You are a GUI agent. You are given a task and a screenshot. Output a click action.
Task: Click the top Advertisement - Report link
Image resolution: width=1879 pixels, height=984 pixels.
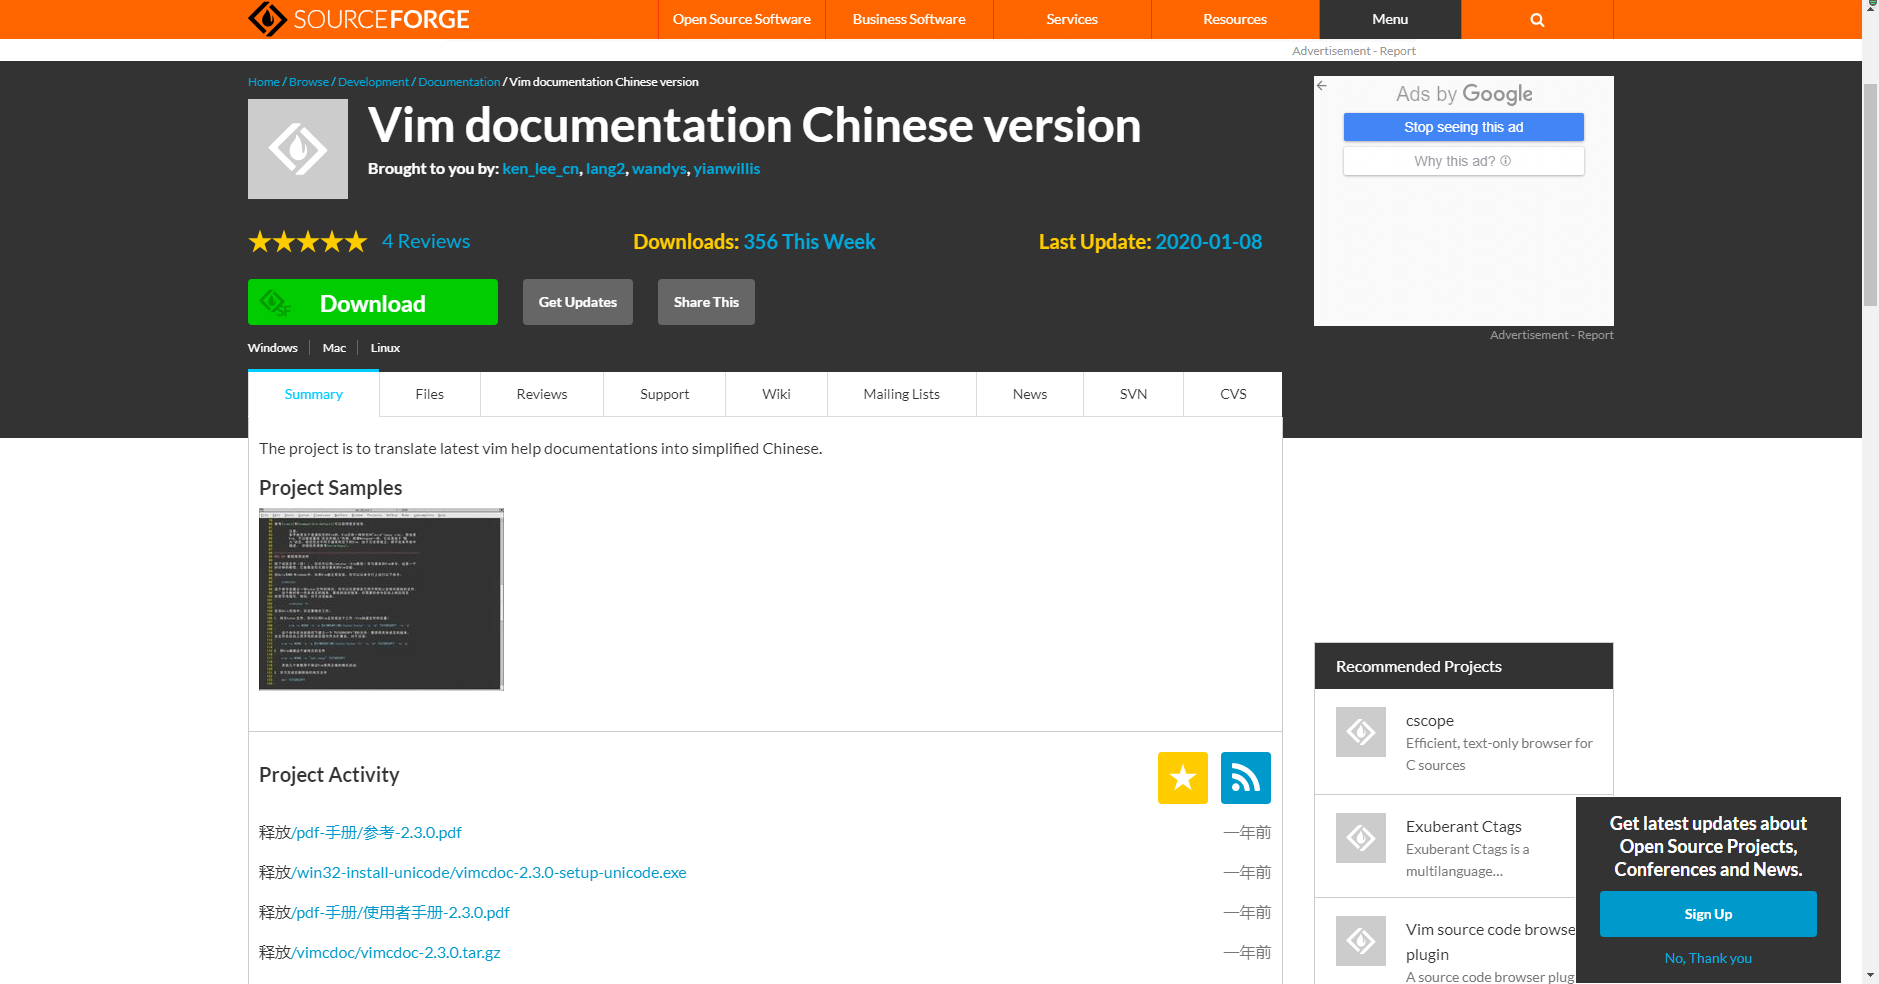1354,51
